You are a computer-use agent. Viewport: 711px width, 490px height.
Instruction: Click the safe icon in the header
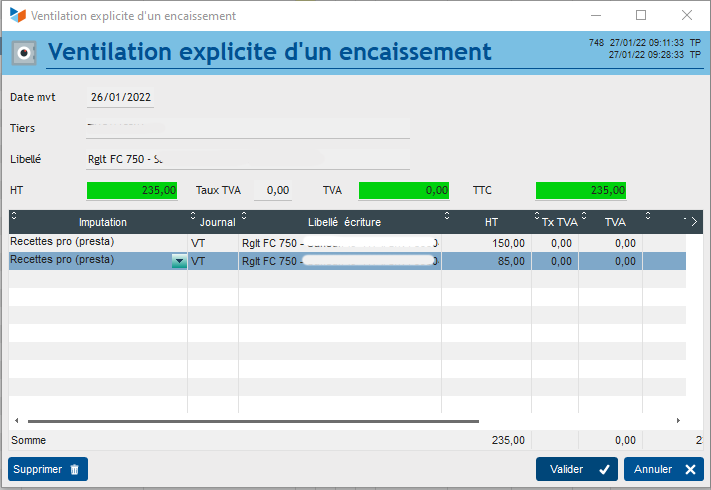[x=23, y=52]
